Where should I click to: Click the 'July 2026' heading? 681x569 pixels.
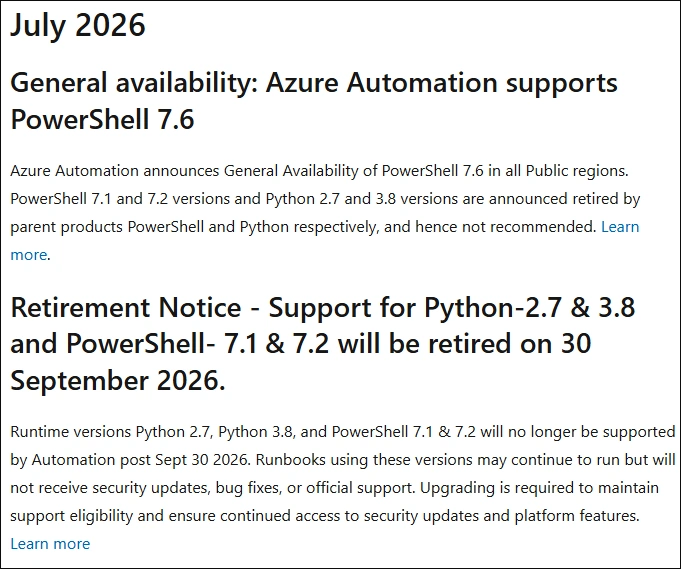pos(78,24)
